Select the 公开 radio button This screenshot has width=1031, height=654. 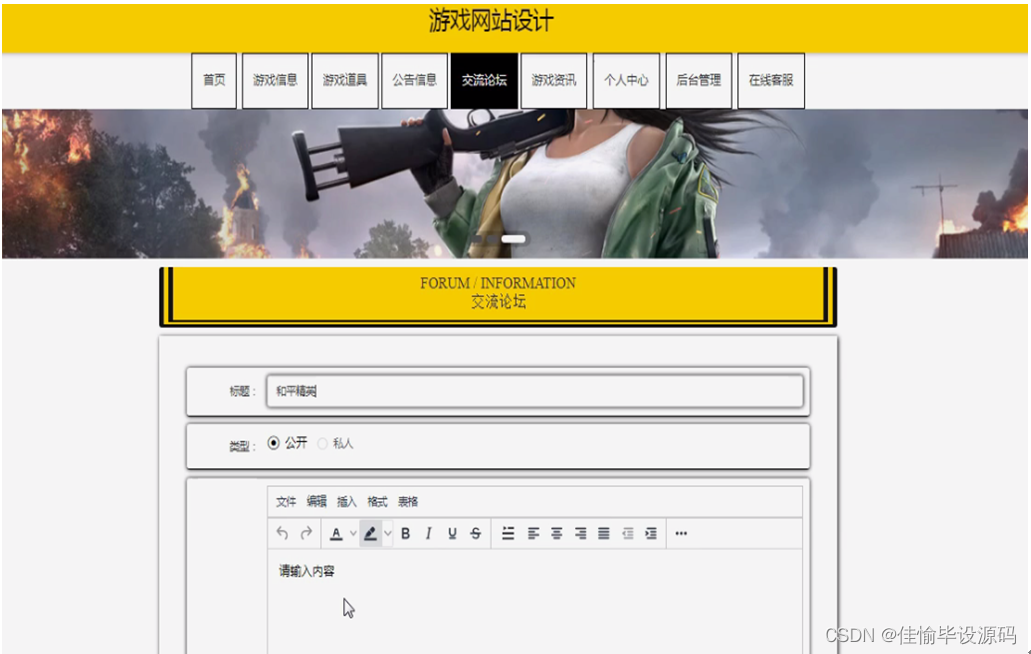274,443
